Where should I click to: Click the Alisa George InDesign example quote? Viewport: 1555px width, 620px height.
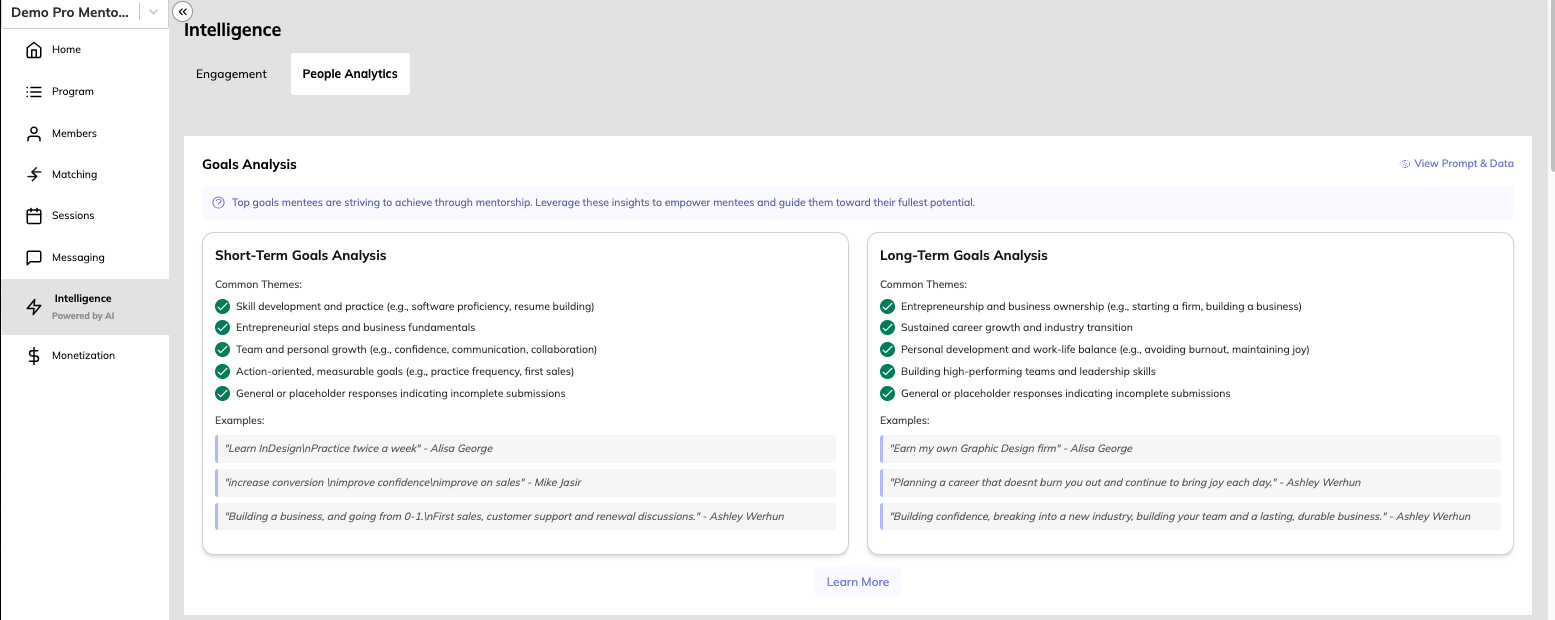pyautogui.click(x=525, y=449)
